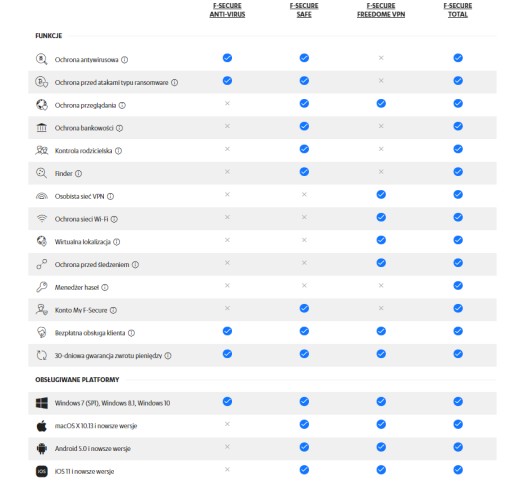Click the Finder info icon
Viewport: 512px width, 483px height.
[x=78, y=173]
